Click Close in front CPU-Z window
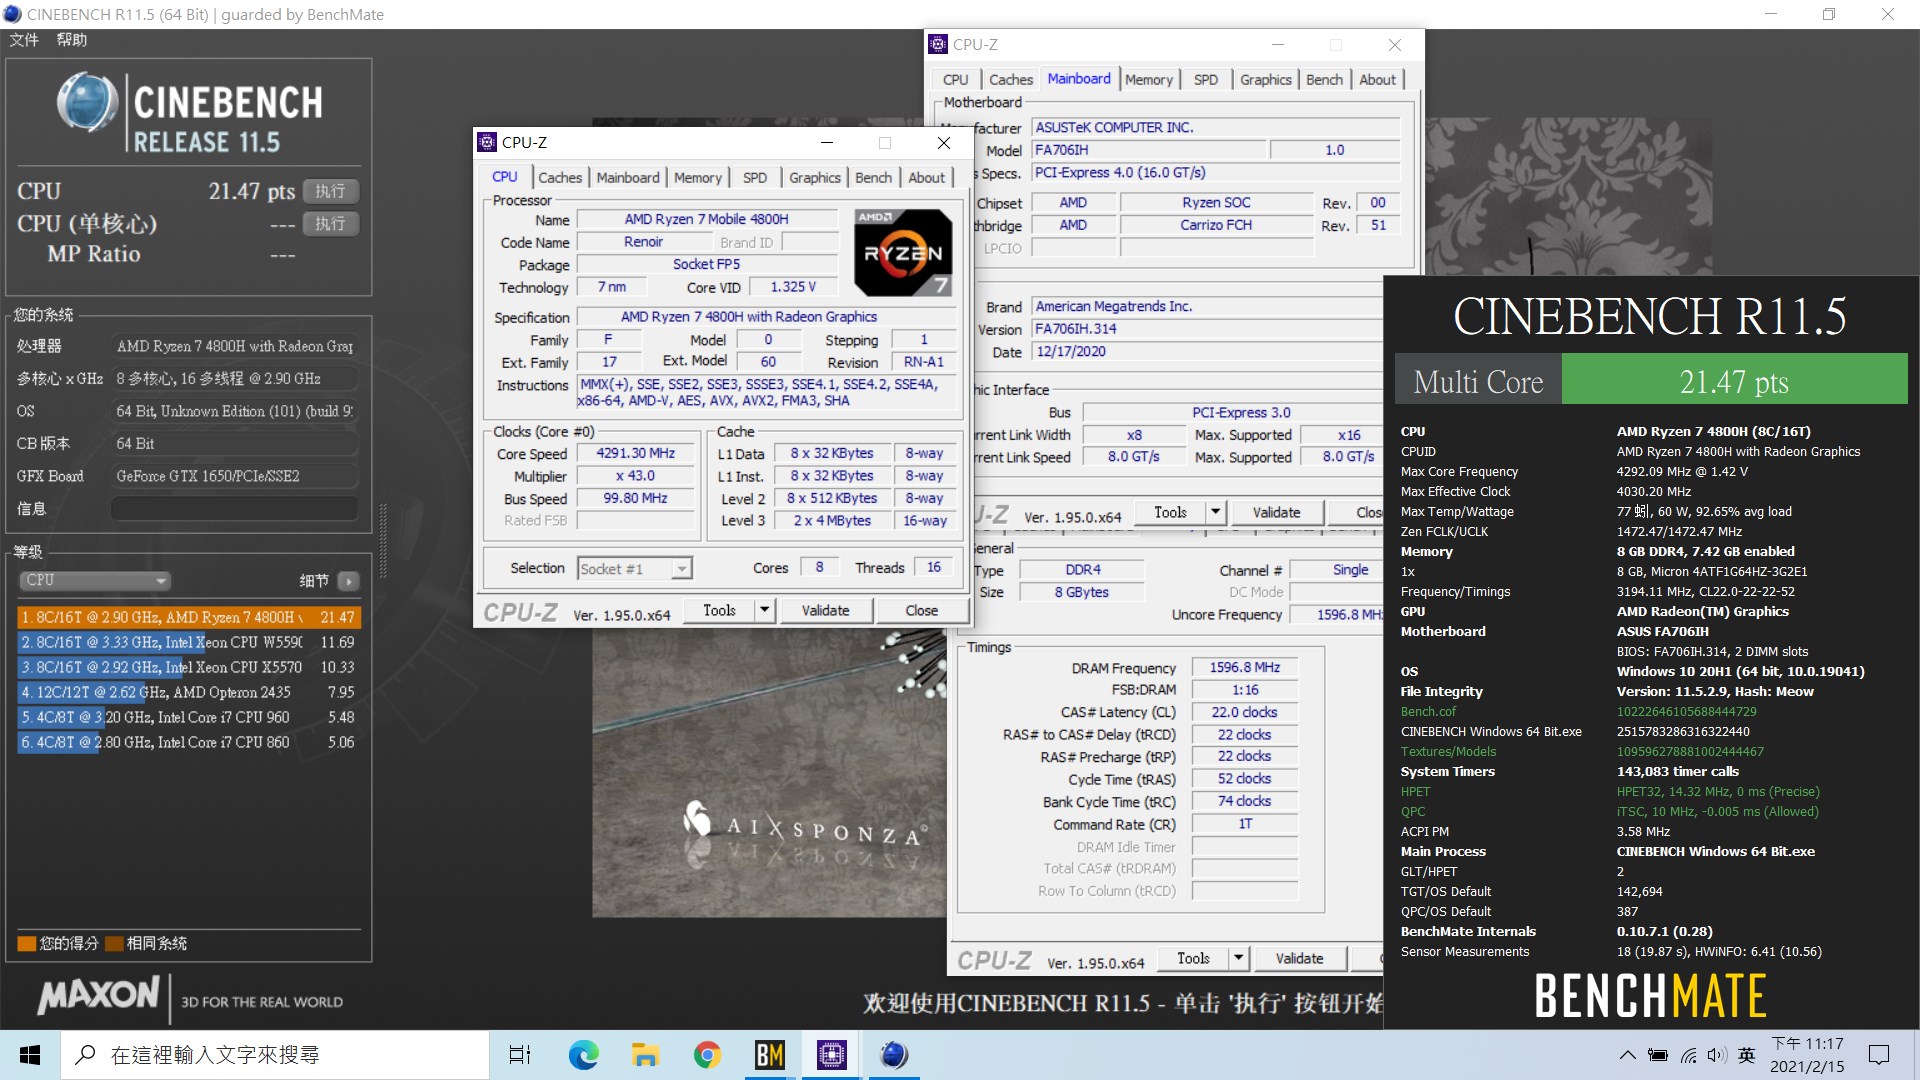Screen dimensions: 1920x1080 tap(921, 610)
